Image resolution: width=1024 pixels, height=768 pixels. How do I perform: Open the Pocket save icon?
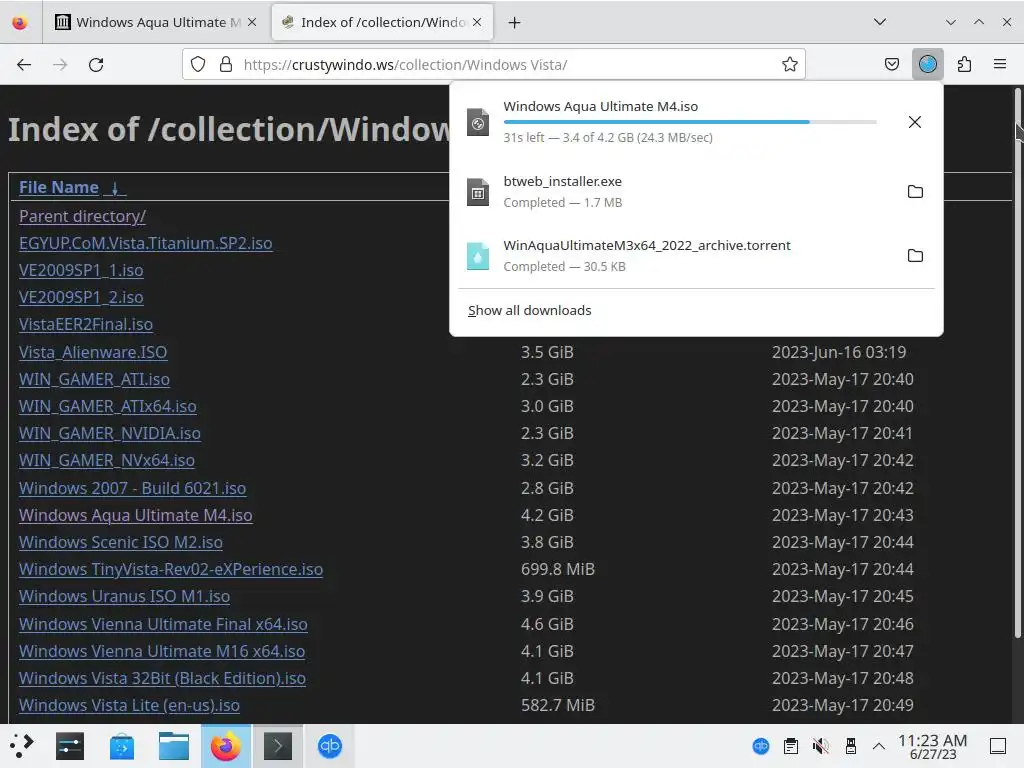[891, 64]
